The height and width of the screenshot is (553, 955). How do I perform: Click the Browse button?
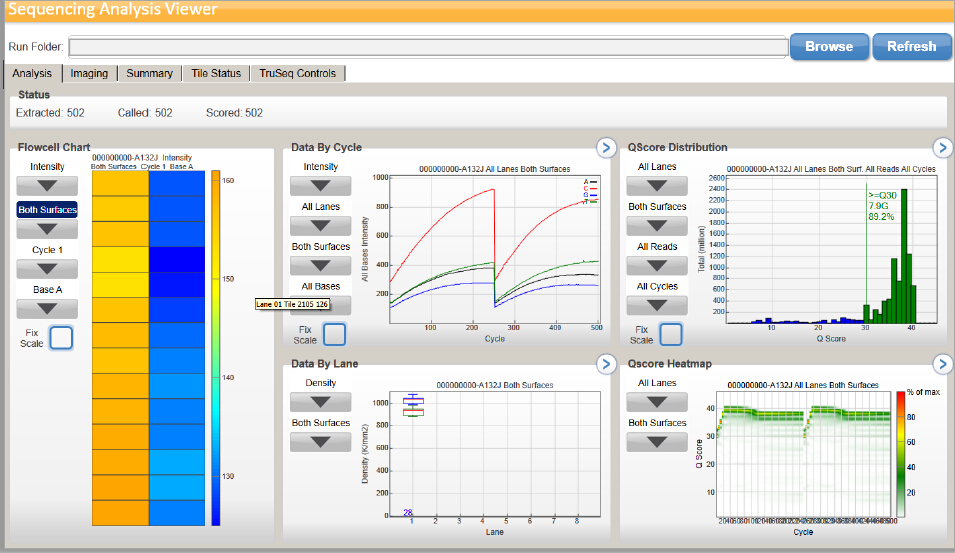[828, 46]
